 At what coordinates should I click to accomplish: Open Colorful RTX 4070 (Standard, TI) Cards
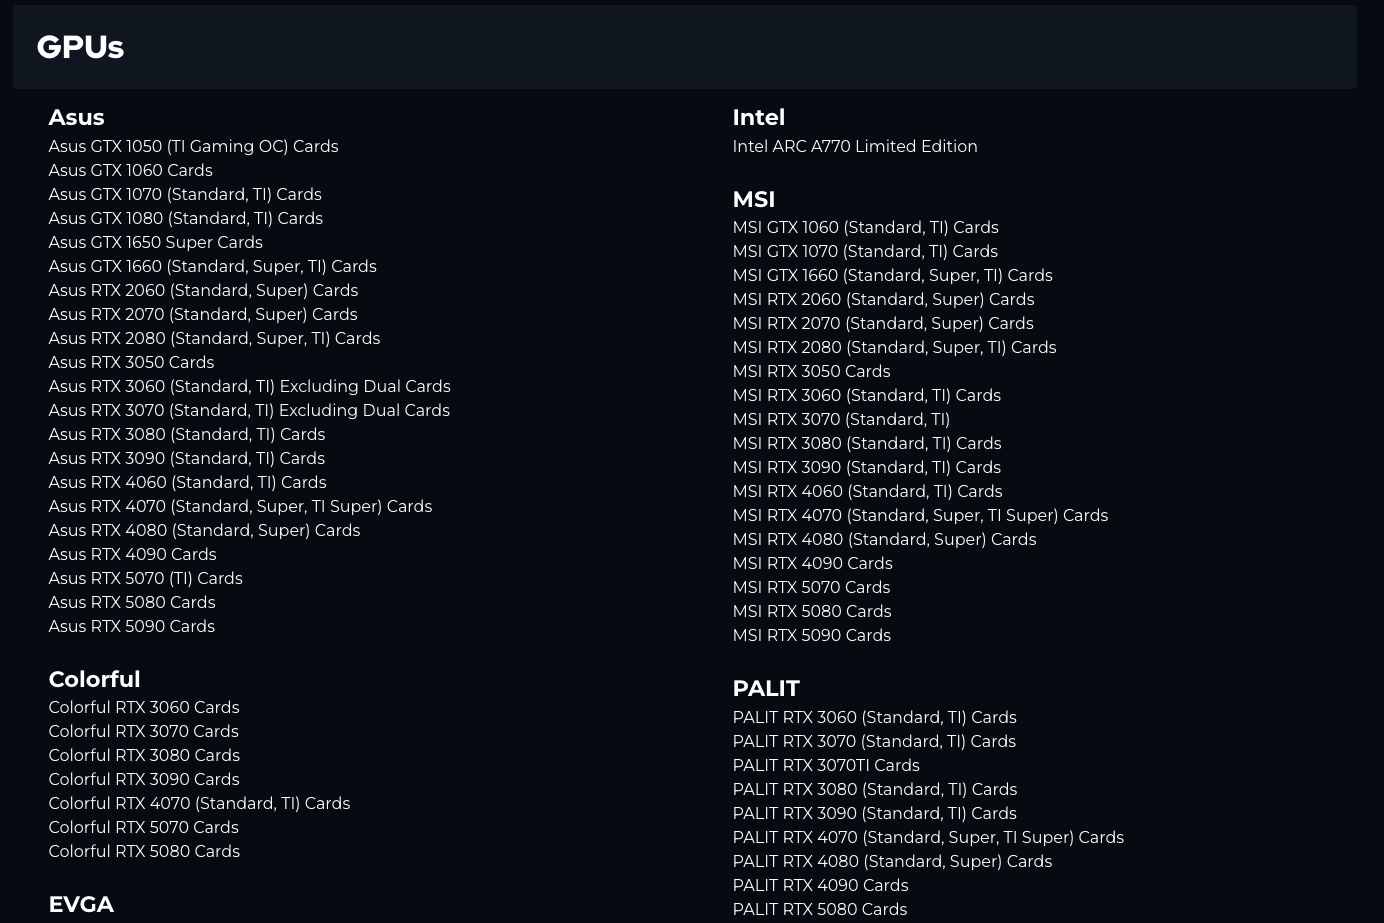click(199, 803)
